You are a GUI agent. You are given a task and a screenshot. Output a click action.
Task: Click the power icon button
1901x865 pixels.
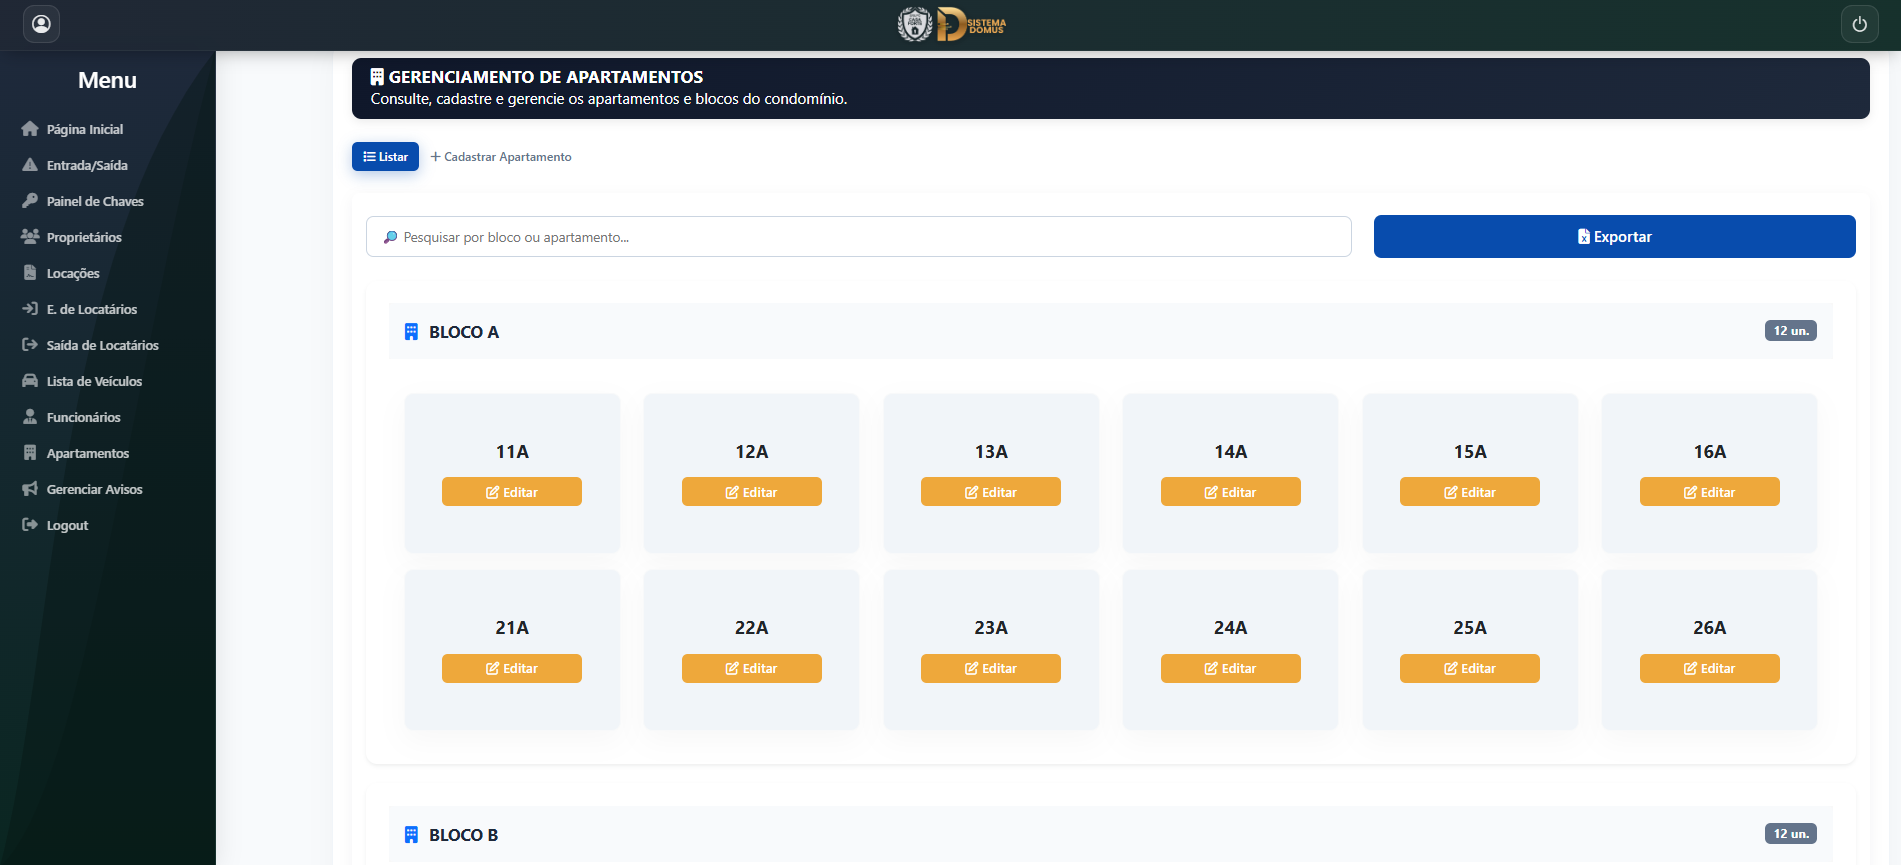coord(1859,24)
